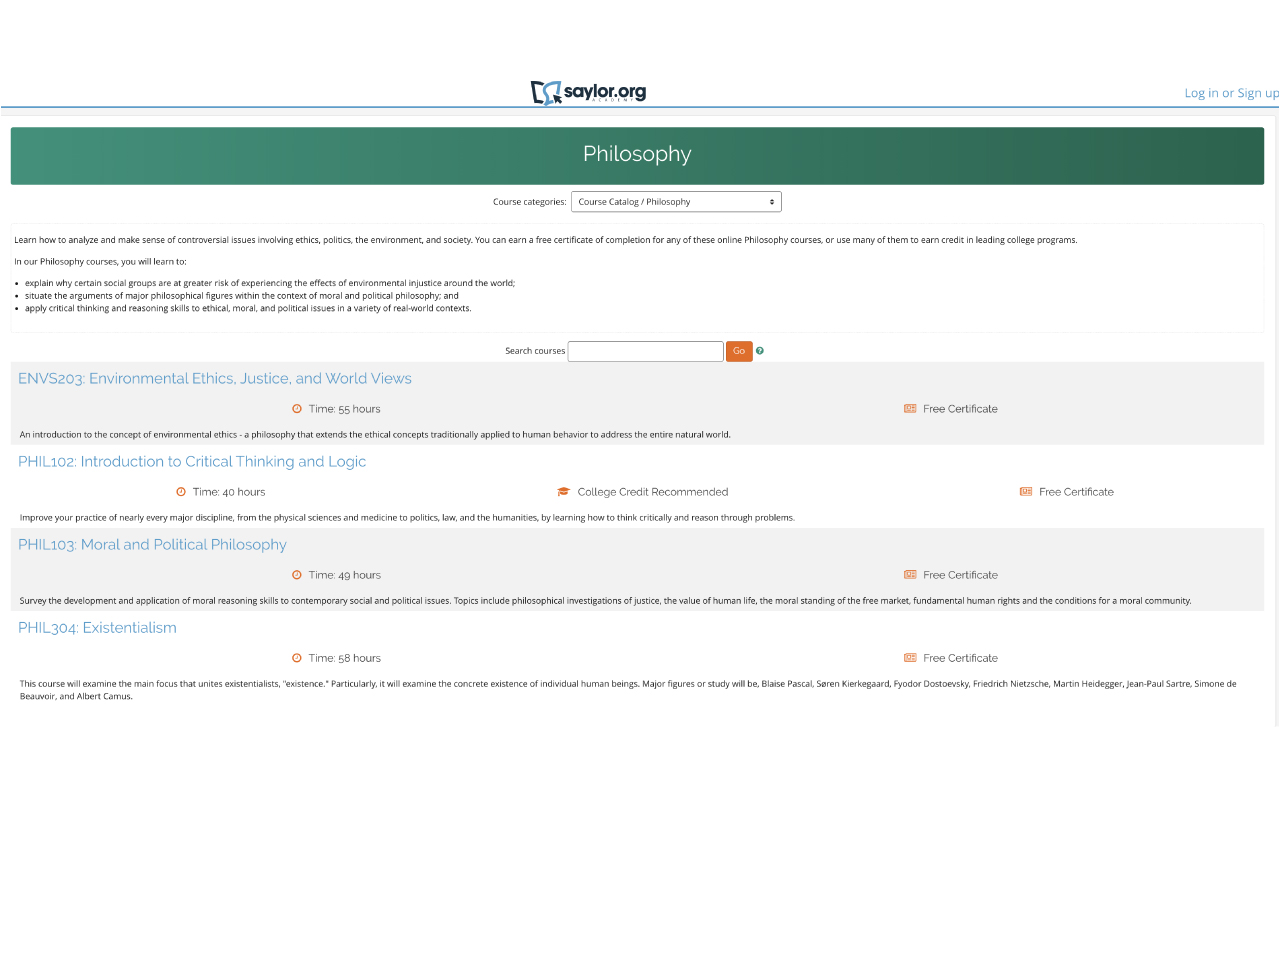Click bullet about major philosophical figures
1280x960 pixels.
click(x=242, y=296)
